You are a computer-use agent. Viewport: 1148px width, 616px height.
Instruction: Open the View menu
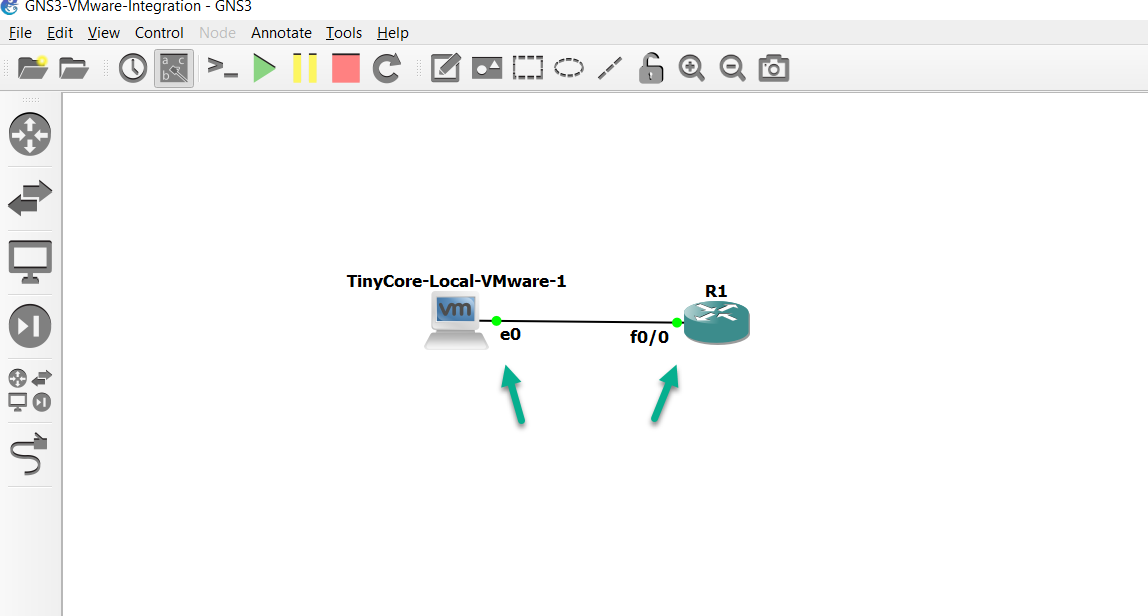point(103,33)
